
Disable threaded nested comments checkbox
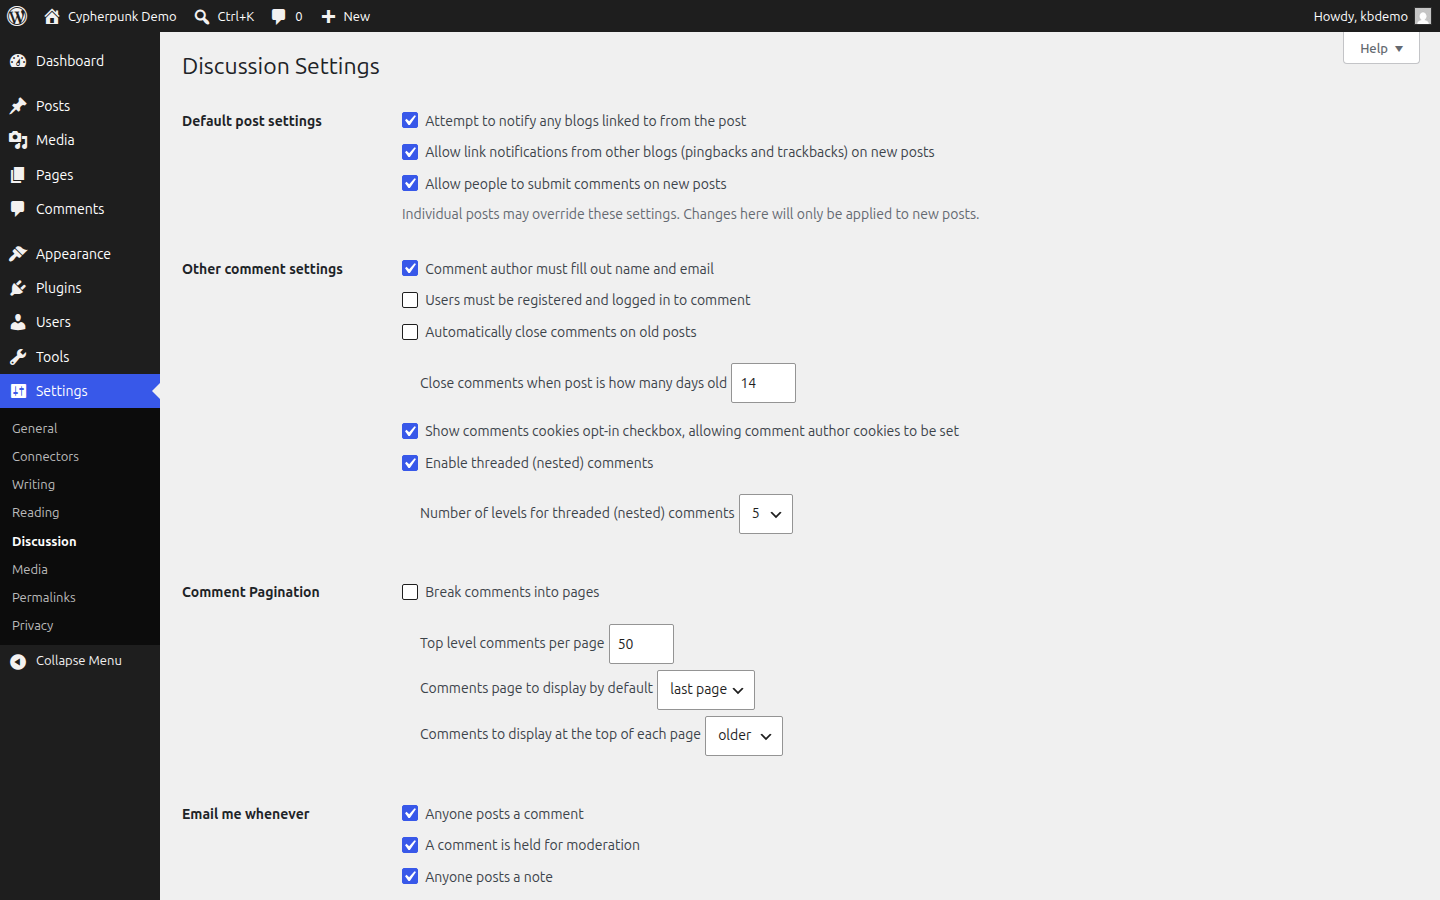coord(410,463)
